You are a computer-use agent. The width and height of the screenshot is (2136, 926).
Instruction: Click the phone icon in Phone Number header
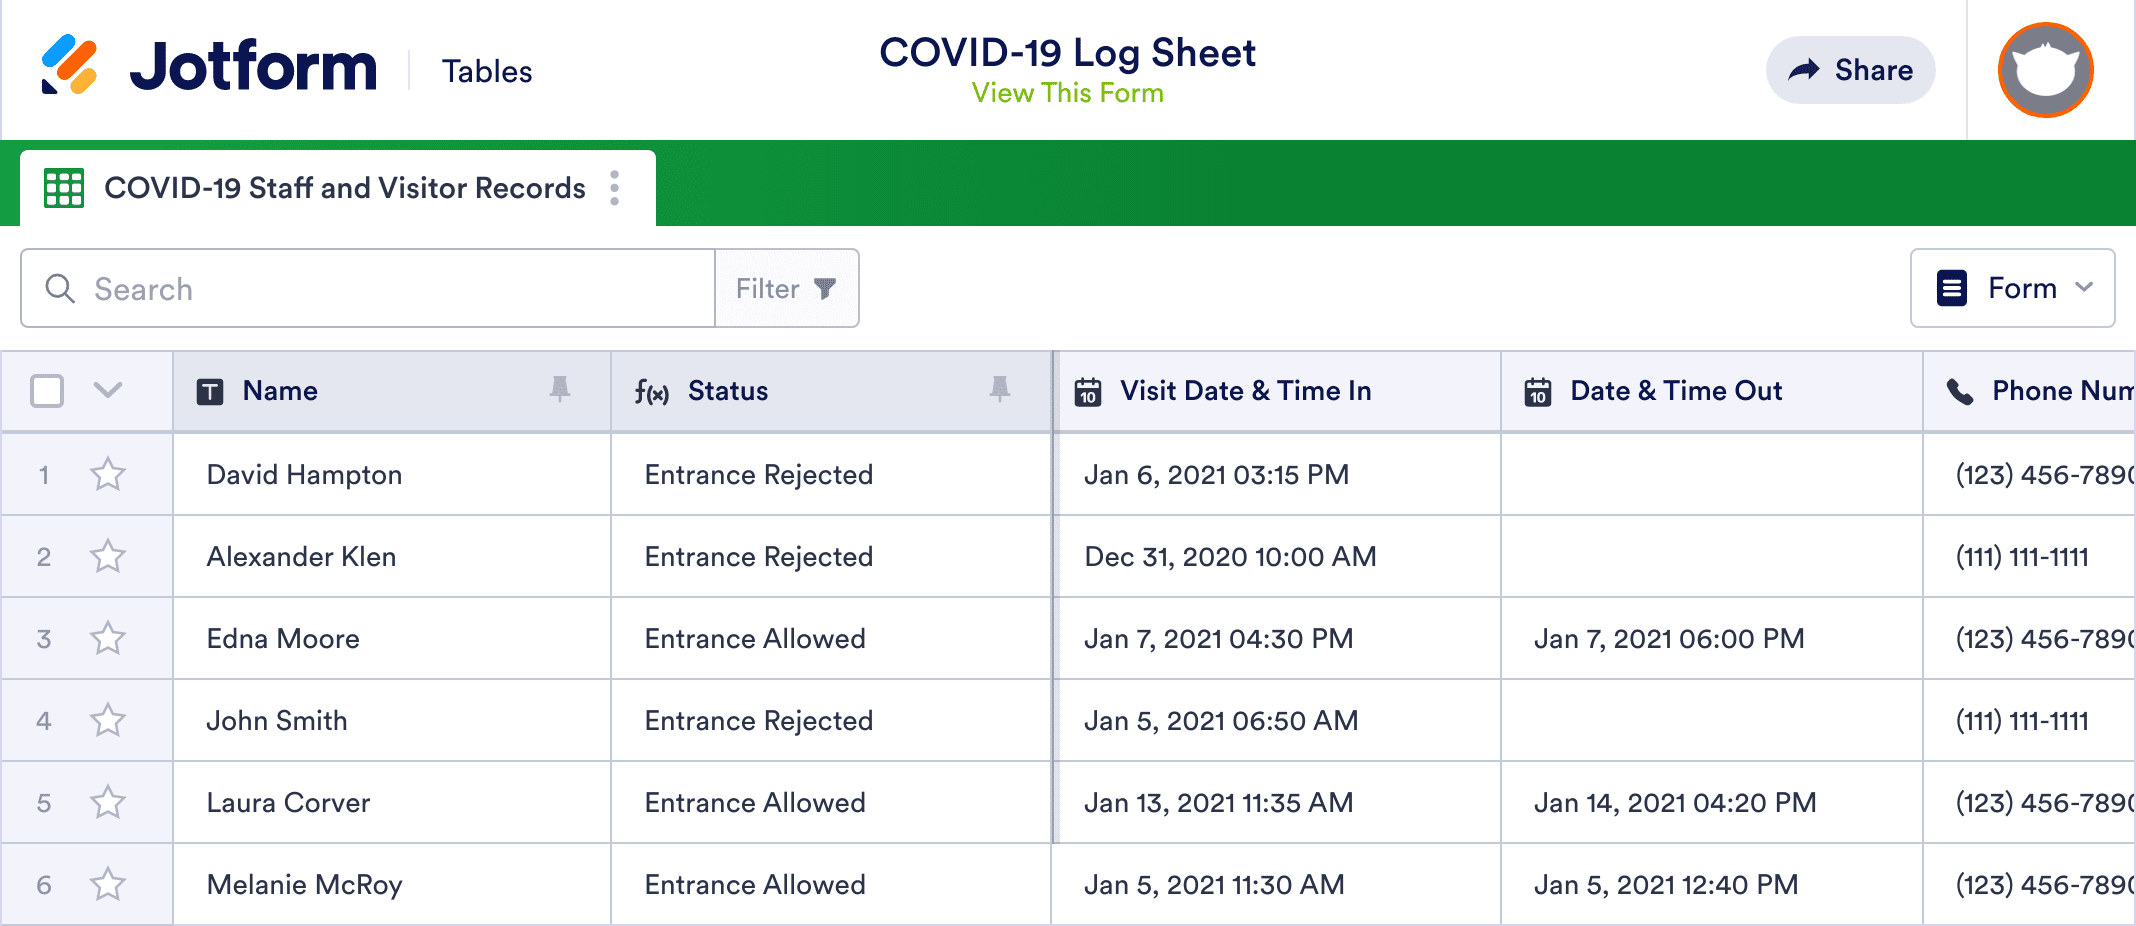(x=1960, y=392)
